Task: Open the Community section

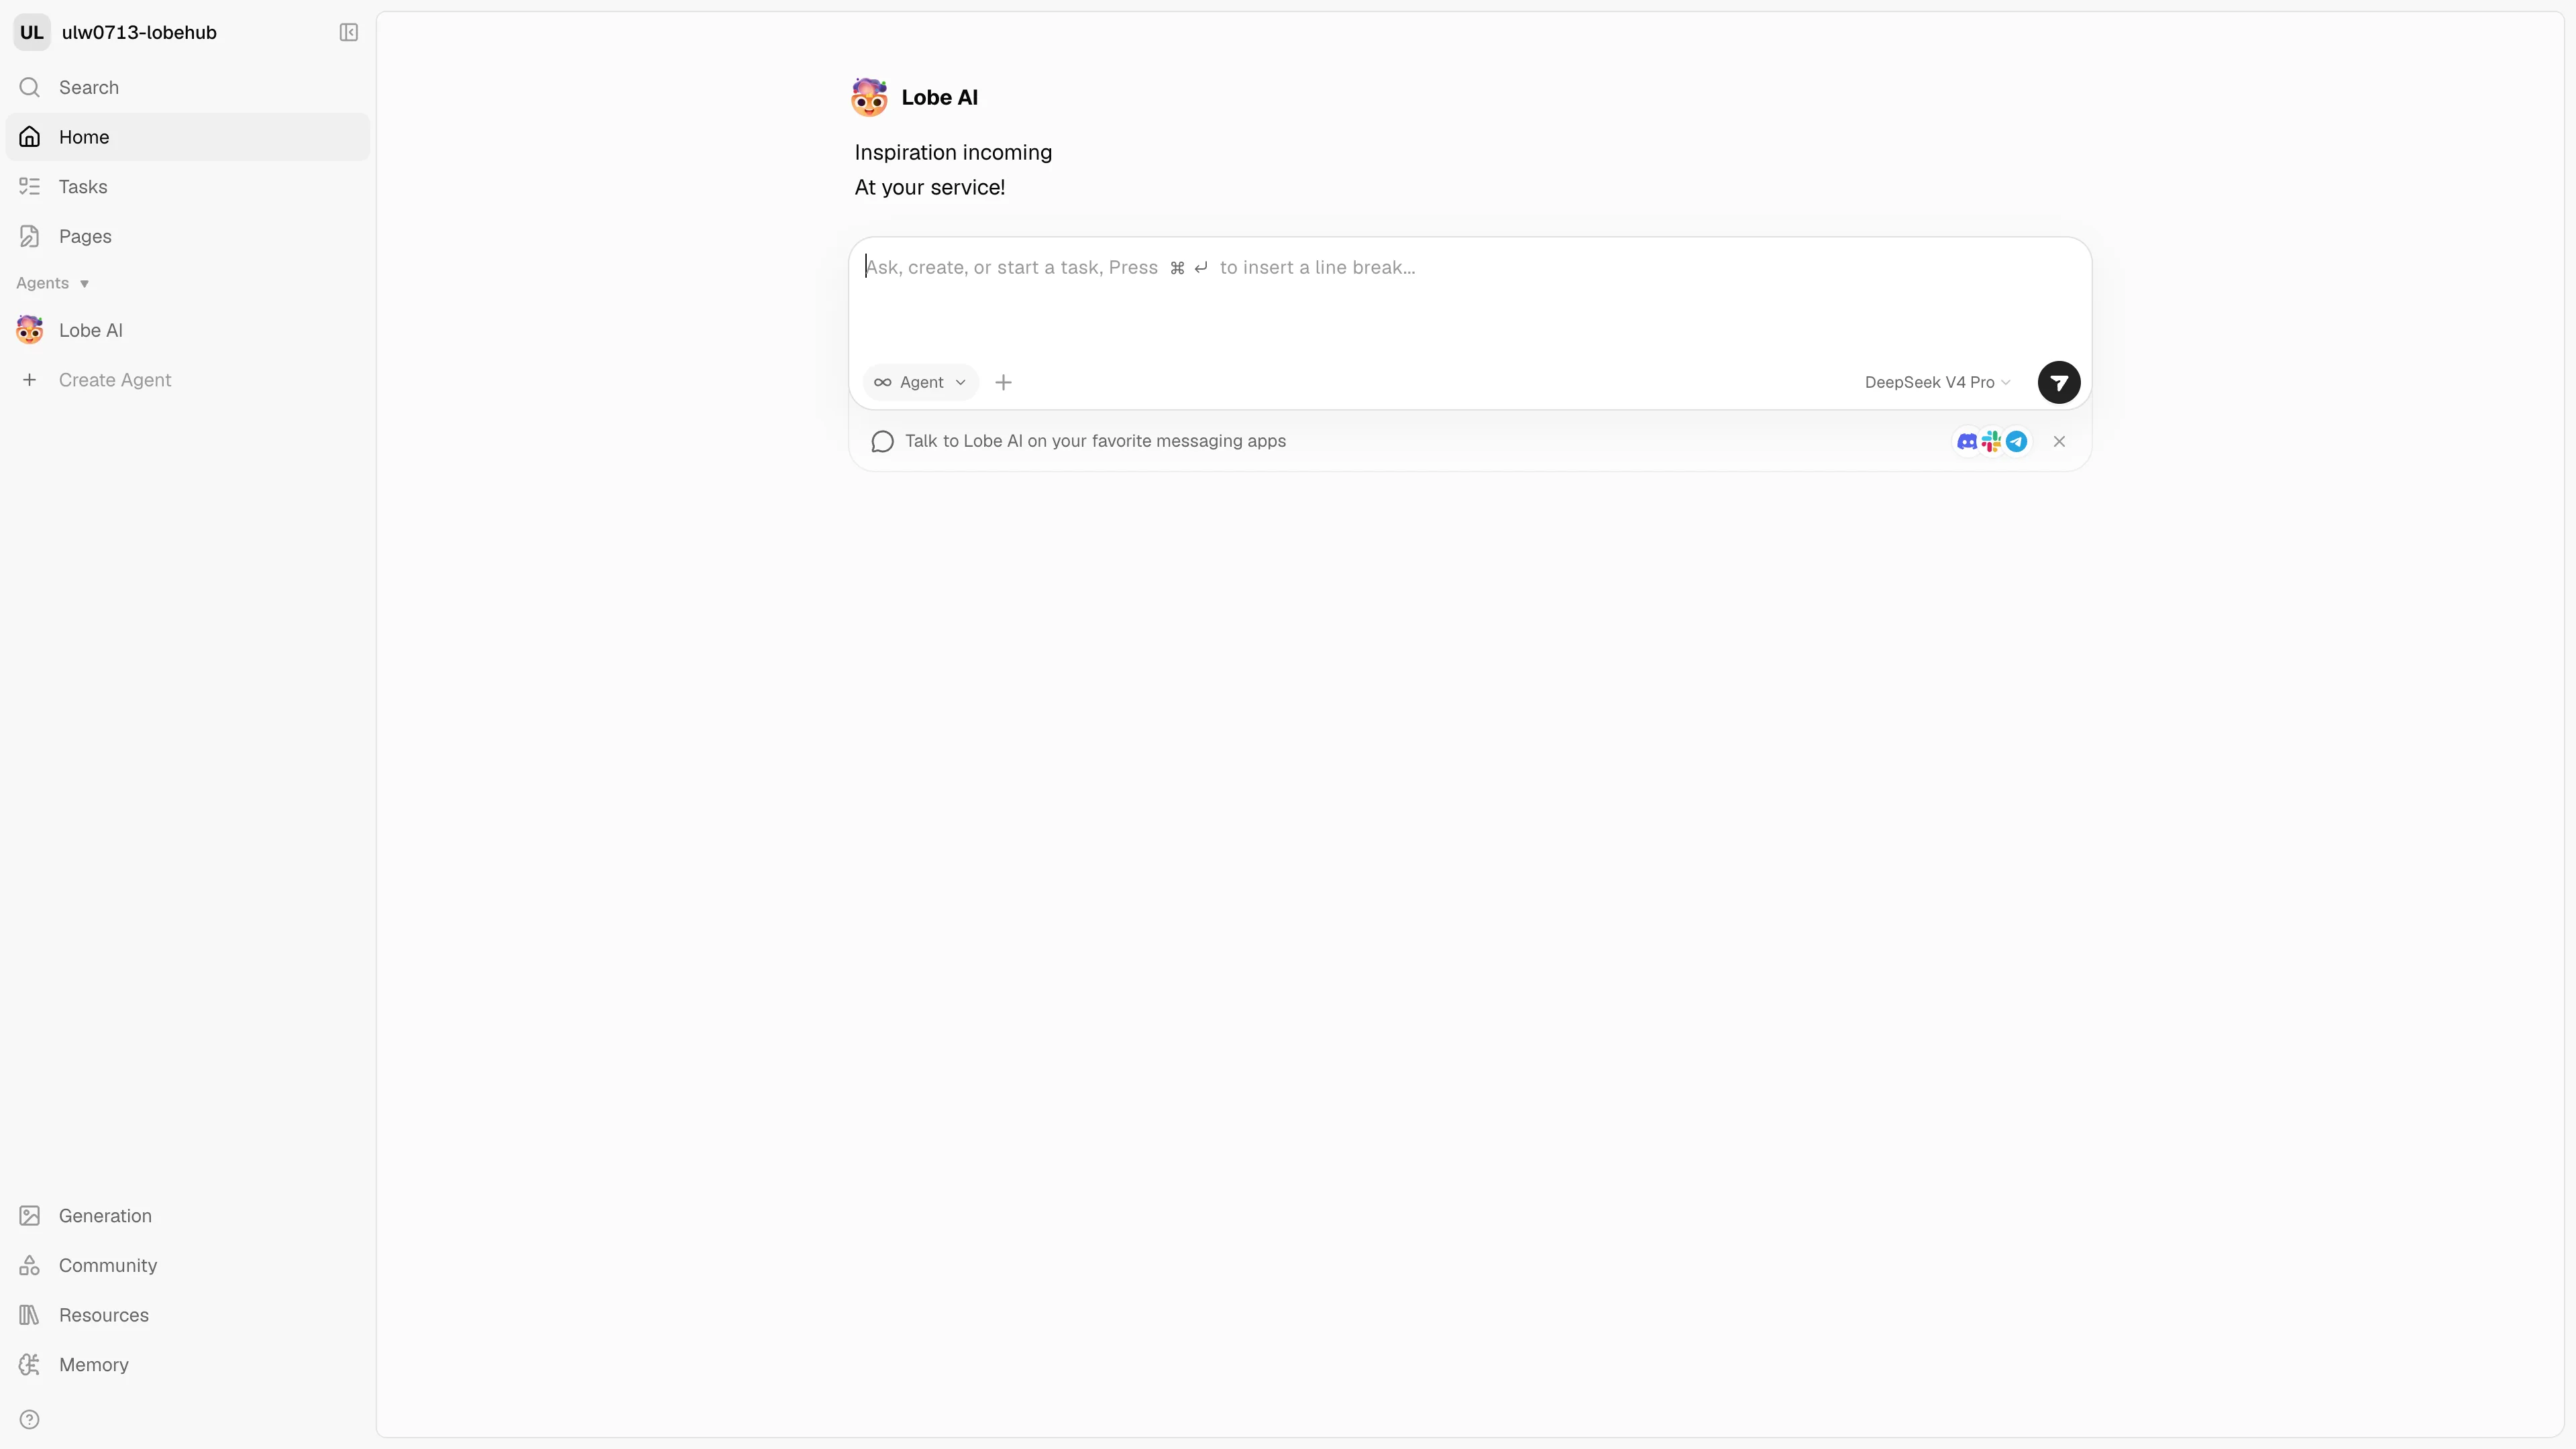Action: click(x=188, y=1266)
